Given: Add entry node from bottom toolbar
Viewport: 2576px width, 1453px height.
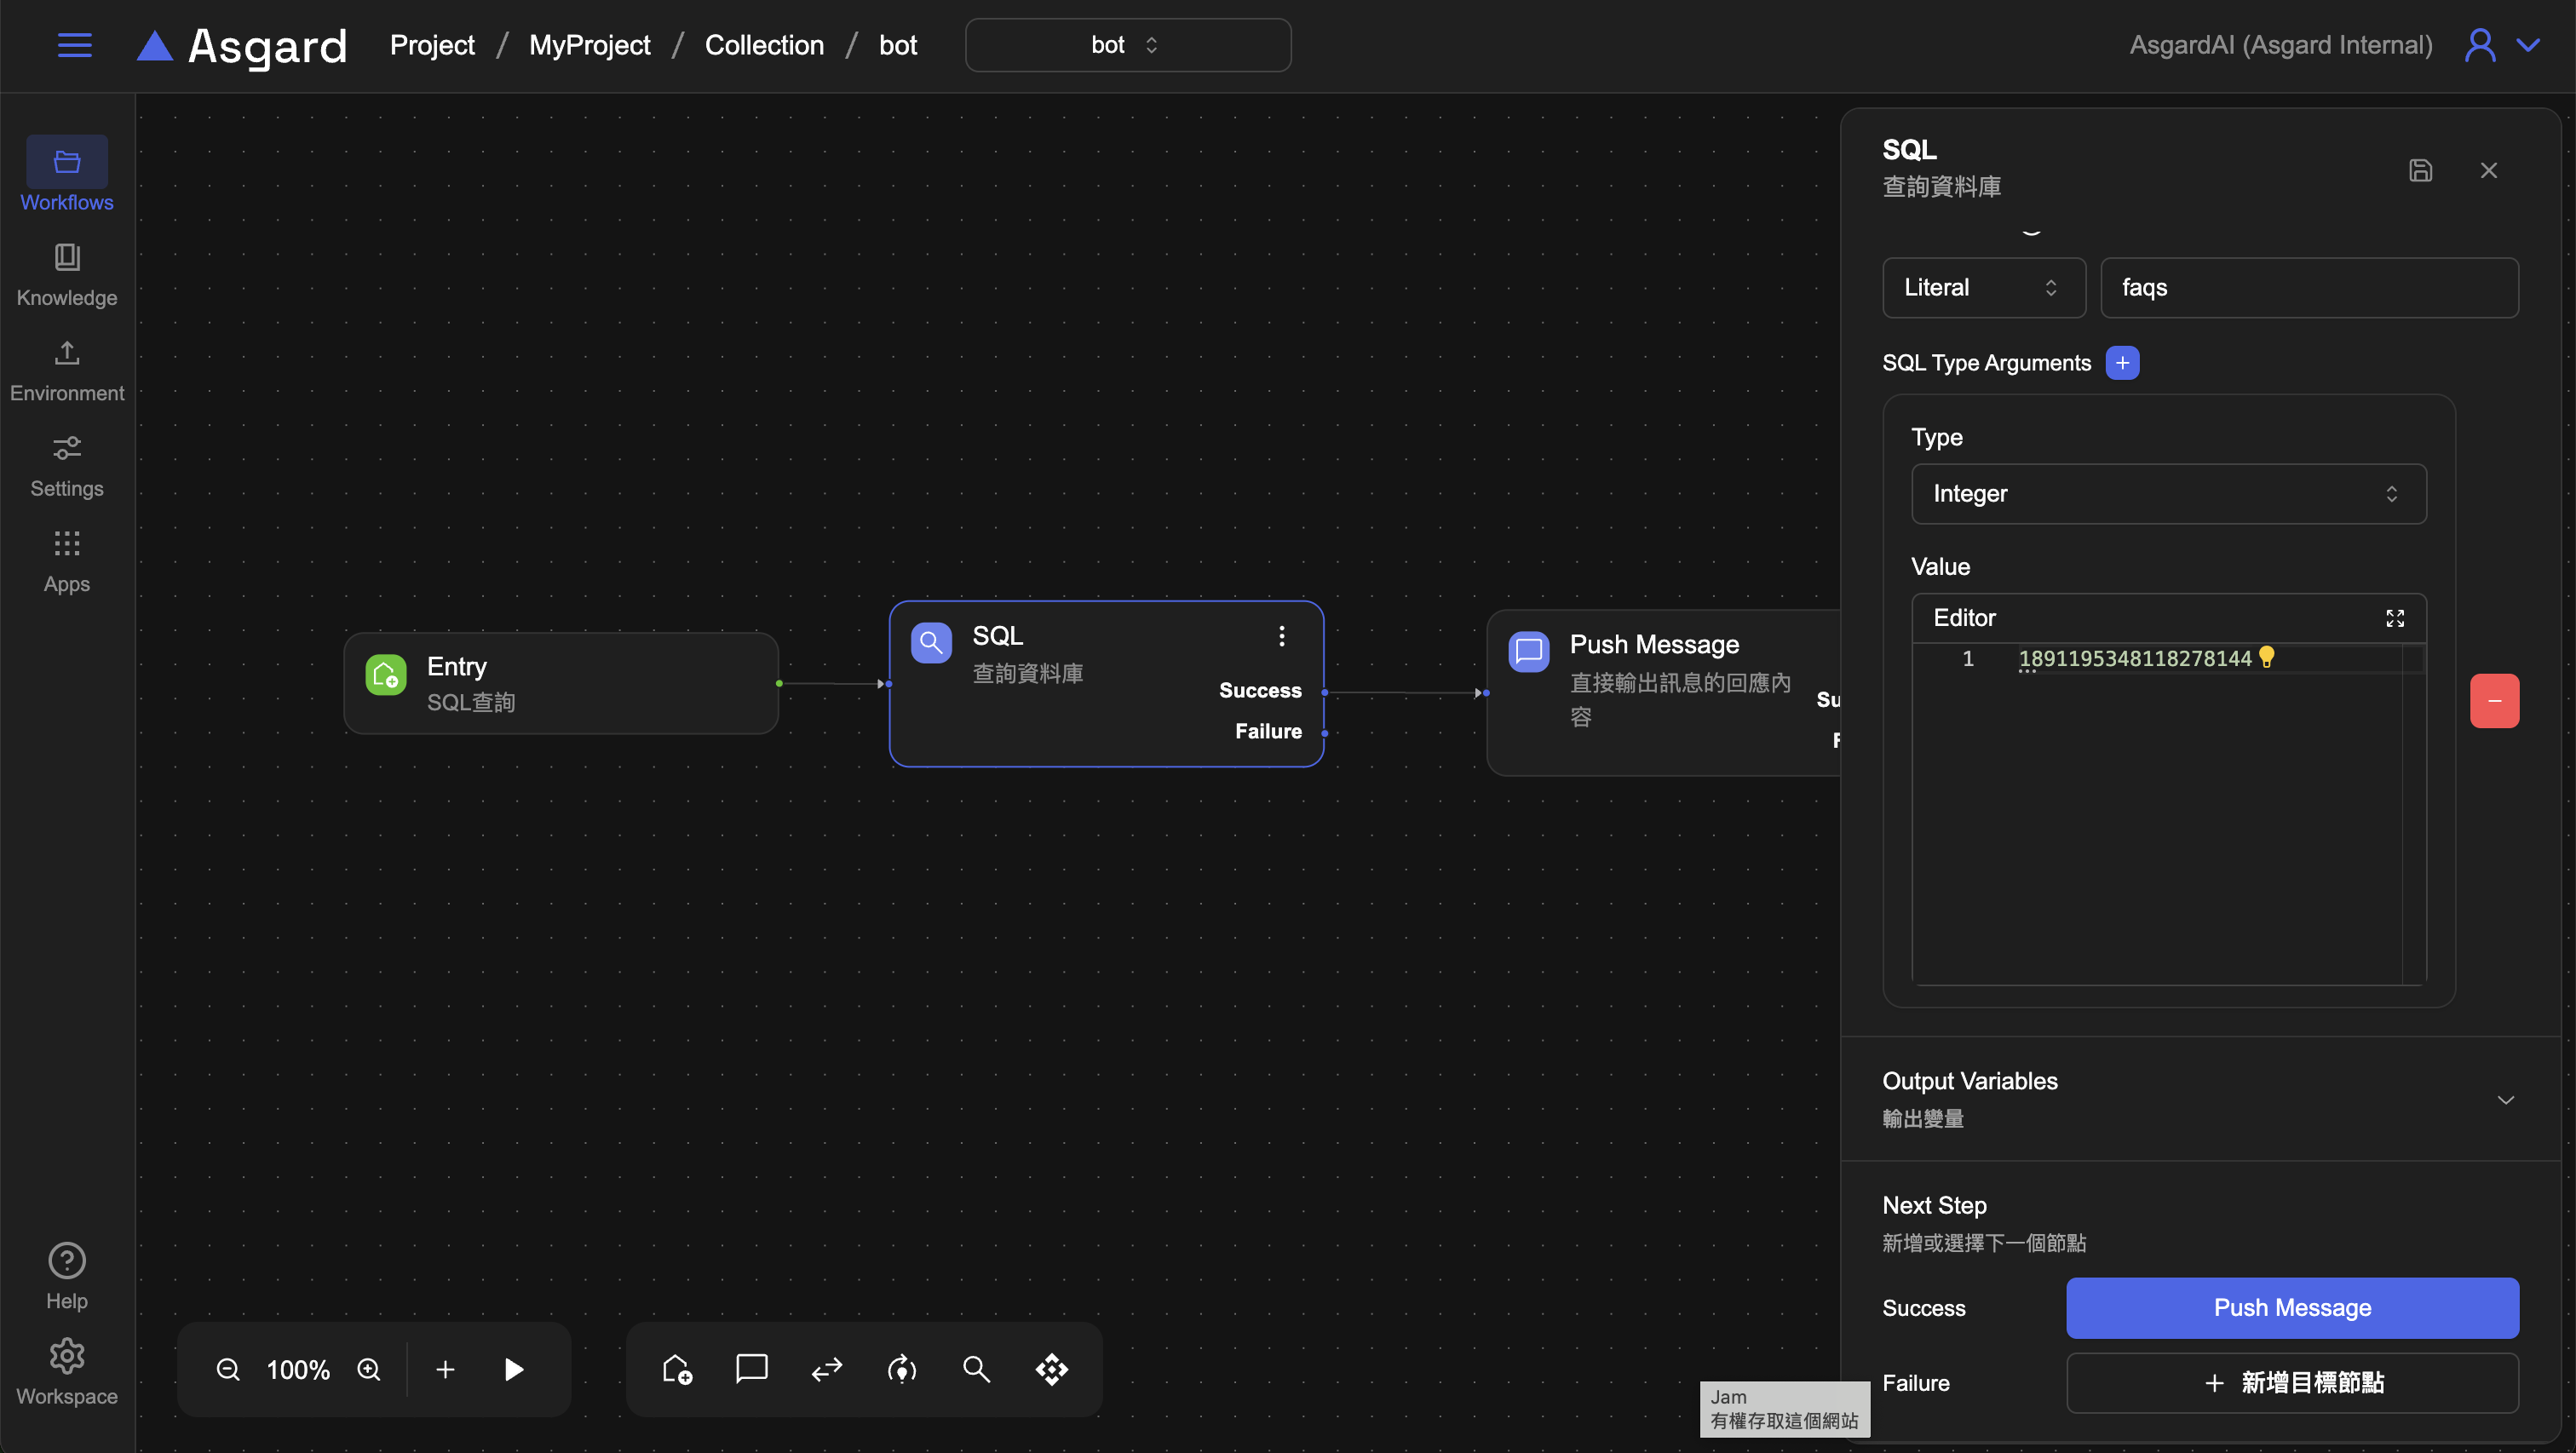Looking at the screenshot, I should [x=677, y=1369].
